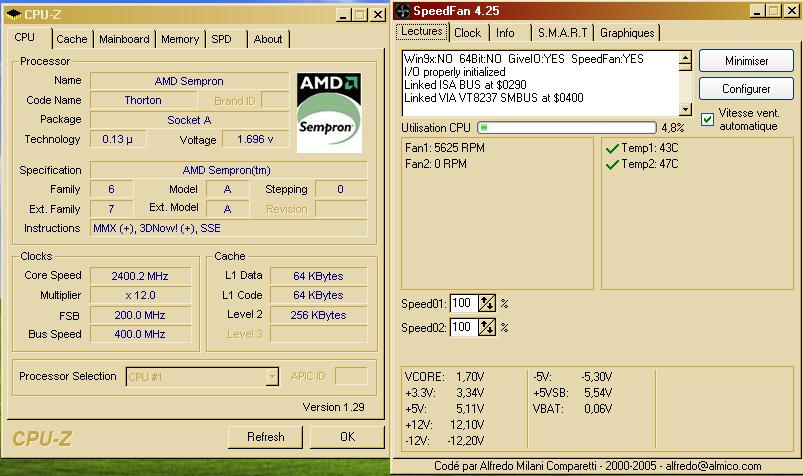Click the Speed01 stepper arrows

tap(487, 303)
